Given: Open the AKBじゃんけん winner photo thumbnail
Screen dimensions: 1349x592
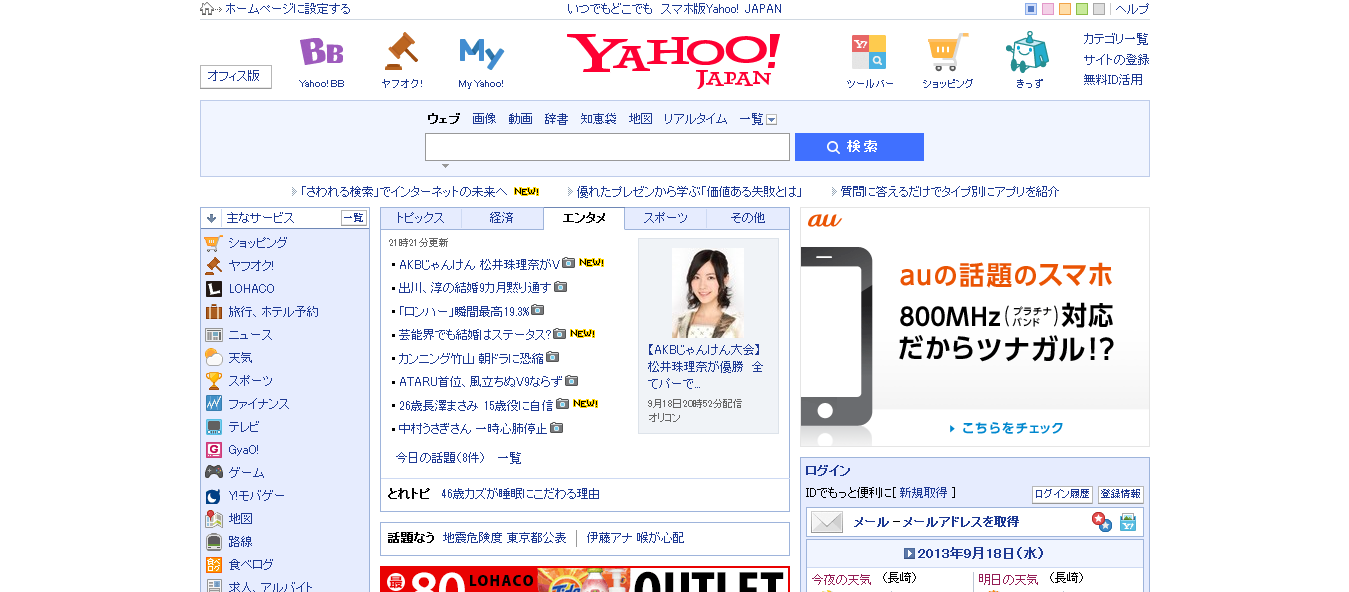Looking at the screenshot, I should pyautogui.click(x=708, y=293).
